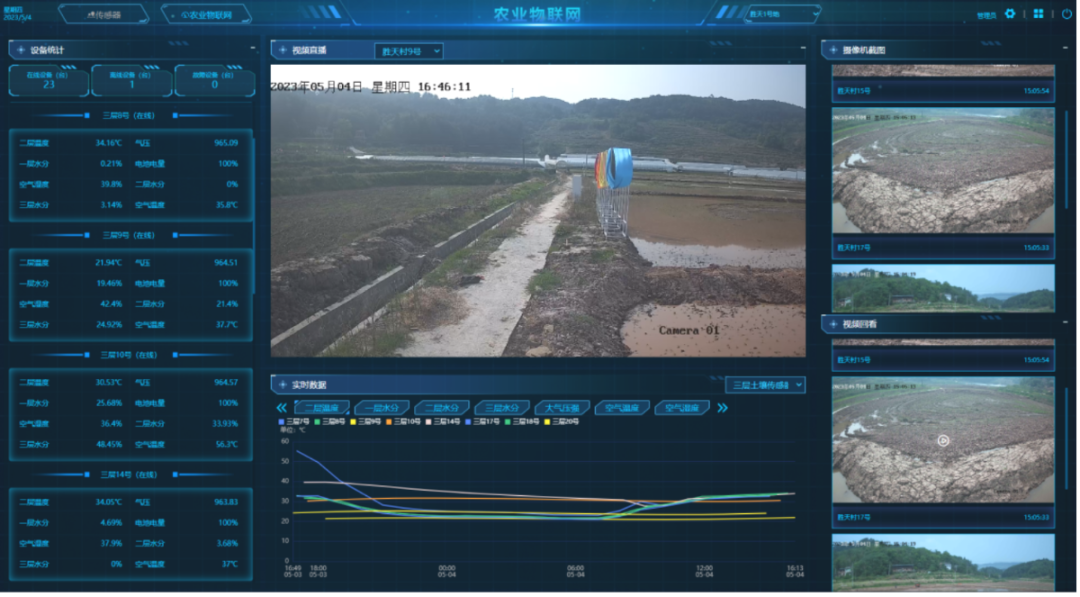Click plus icon beside 视频回看 header
1080x597 pixels.
tap(833, 324)
